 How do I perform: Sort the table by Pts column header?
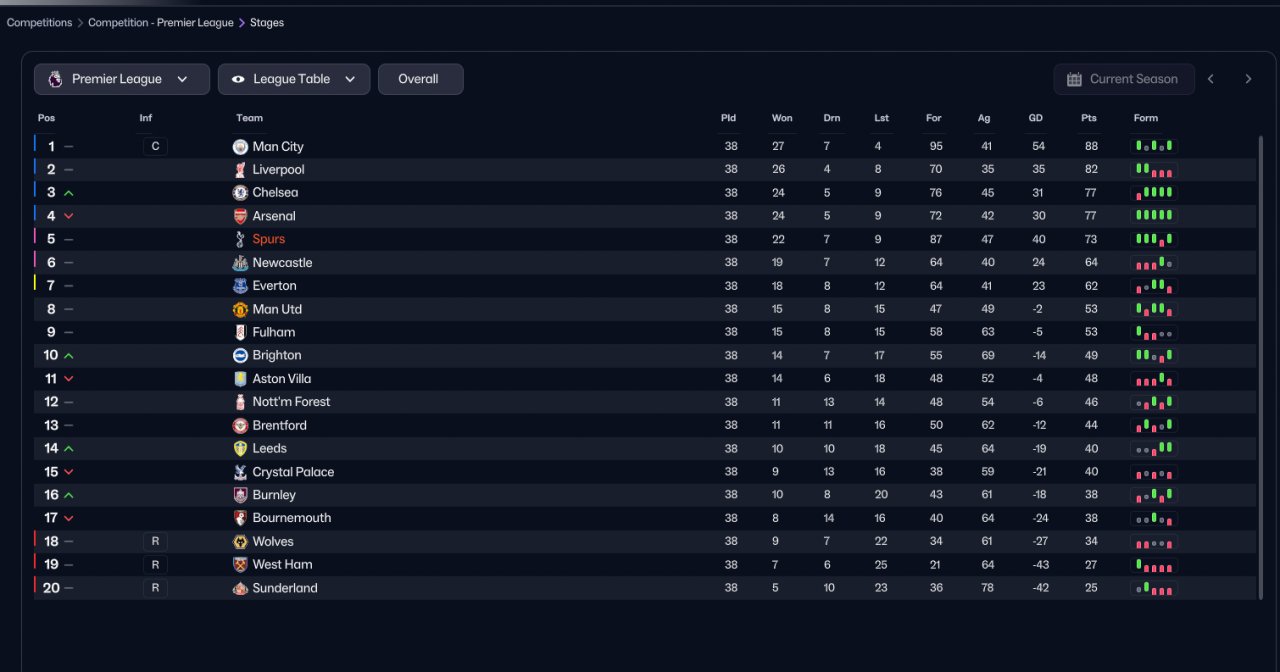click(1089, 118)
